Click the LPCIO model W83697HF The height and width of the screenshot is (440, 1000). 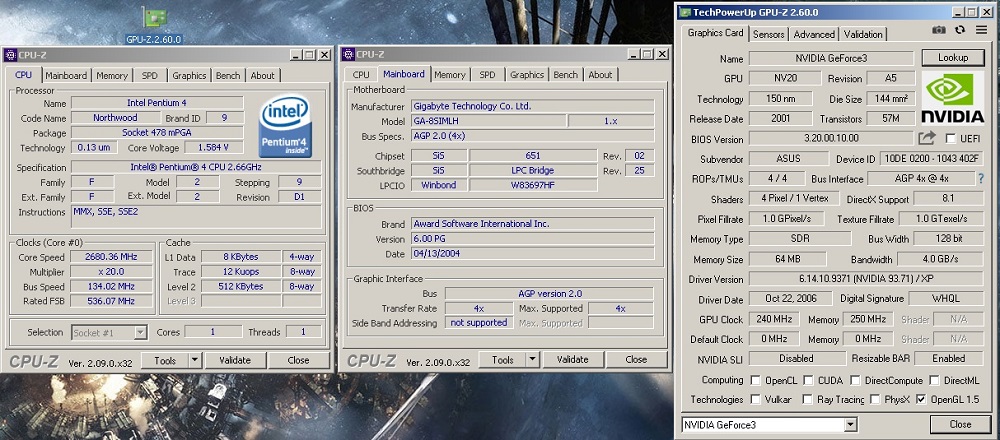click(533, 185)
